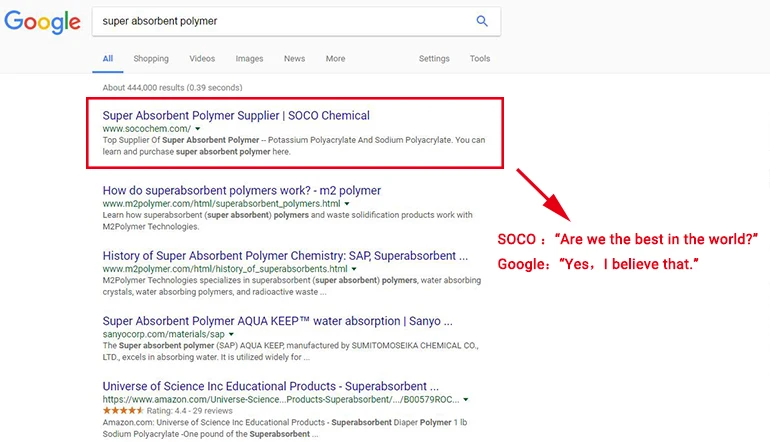Open 'Universe of Science Inc Educational Products' result
The width and height of the screenshot is (770, 442).
[x=271, y=387]
